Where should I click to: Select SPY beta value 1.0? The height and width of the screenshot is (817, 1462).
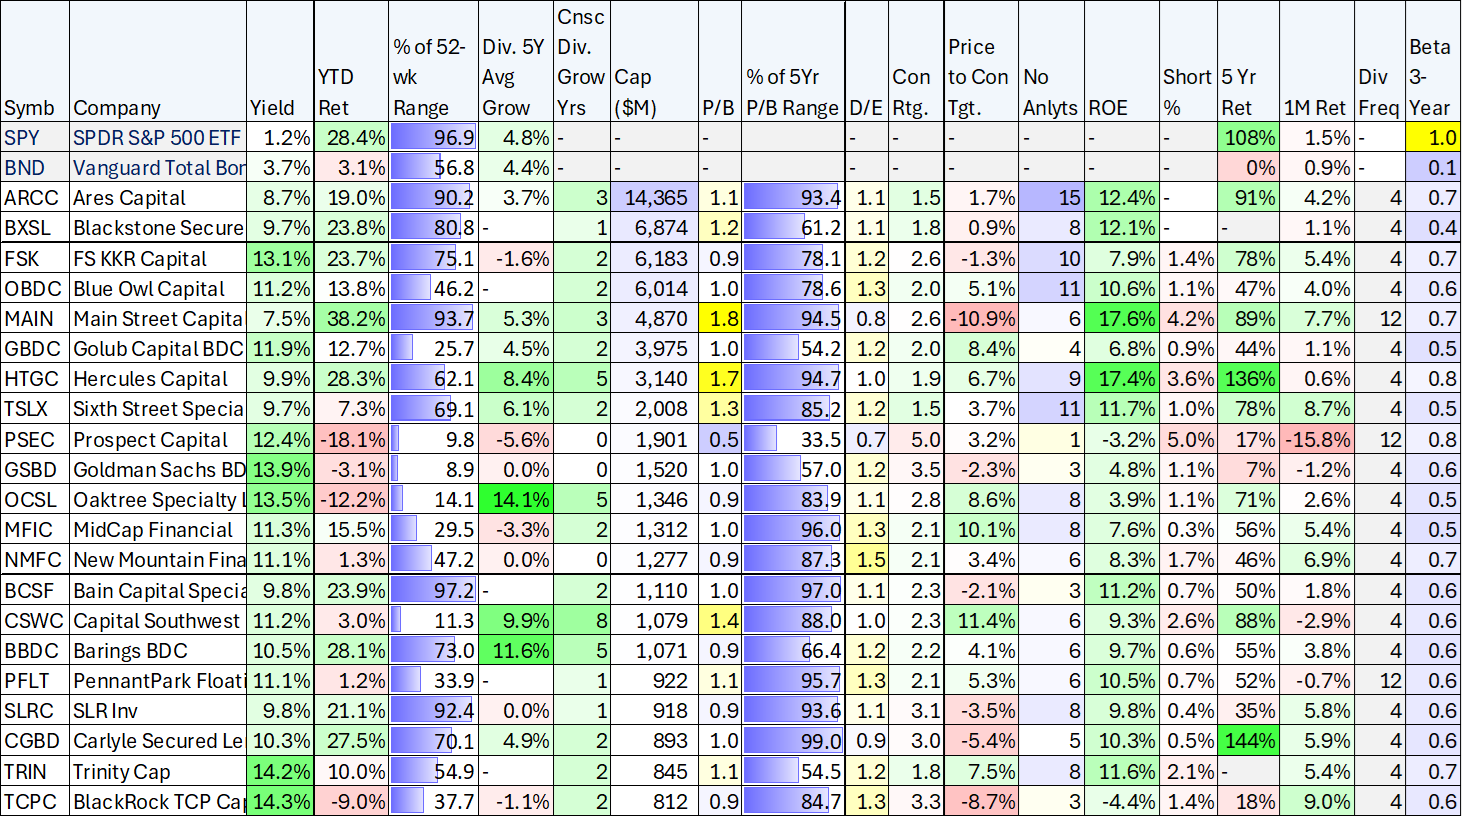click(1433, 137)
